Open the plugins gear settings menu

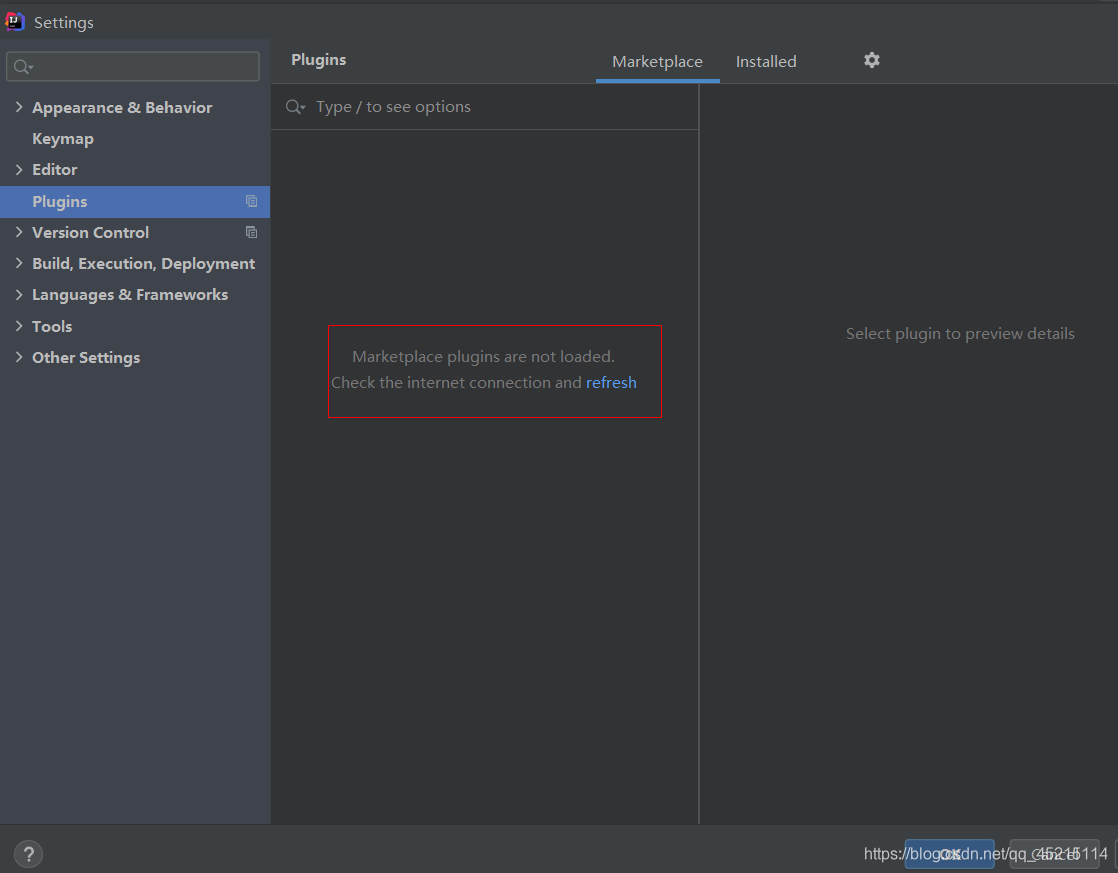coord(871,61)
